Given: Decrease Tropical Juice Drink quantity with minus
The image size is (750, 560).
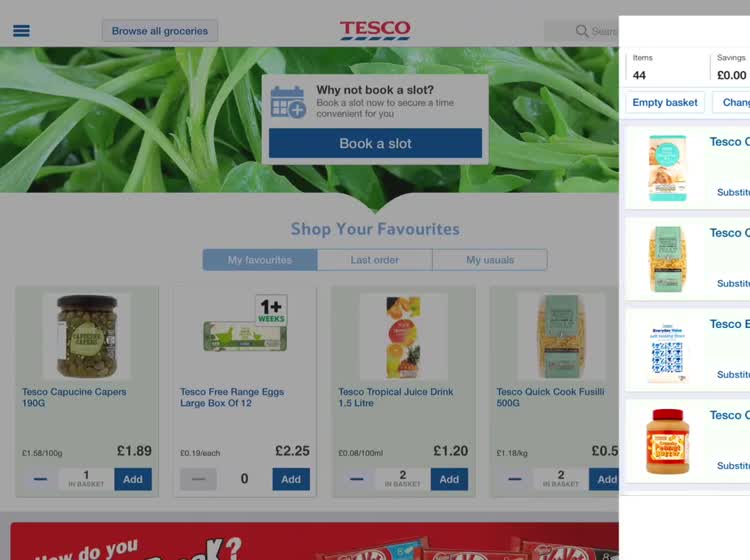Looking at the screenshot, I should tap(356, 479).
